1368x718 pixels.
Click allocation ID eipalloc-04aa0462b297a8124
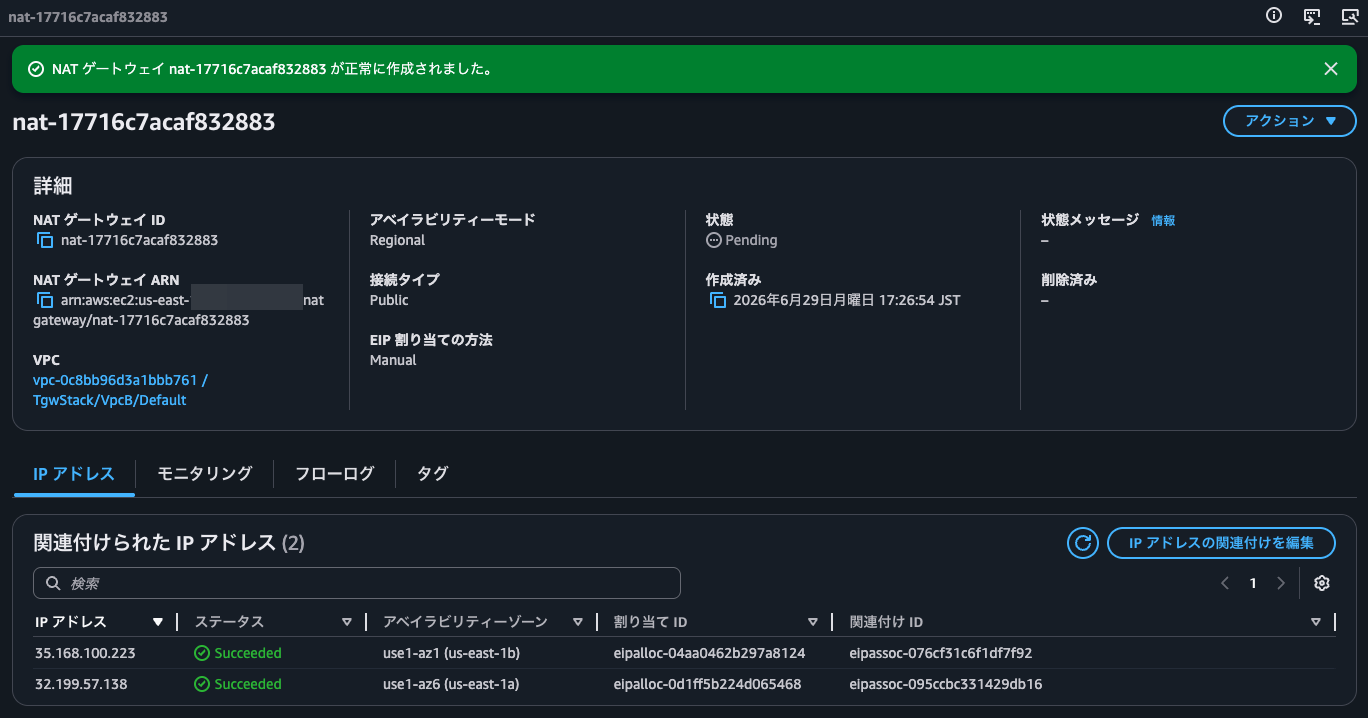point(709,653)
